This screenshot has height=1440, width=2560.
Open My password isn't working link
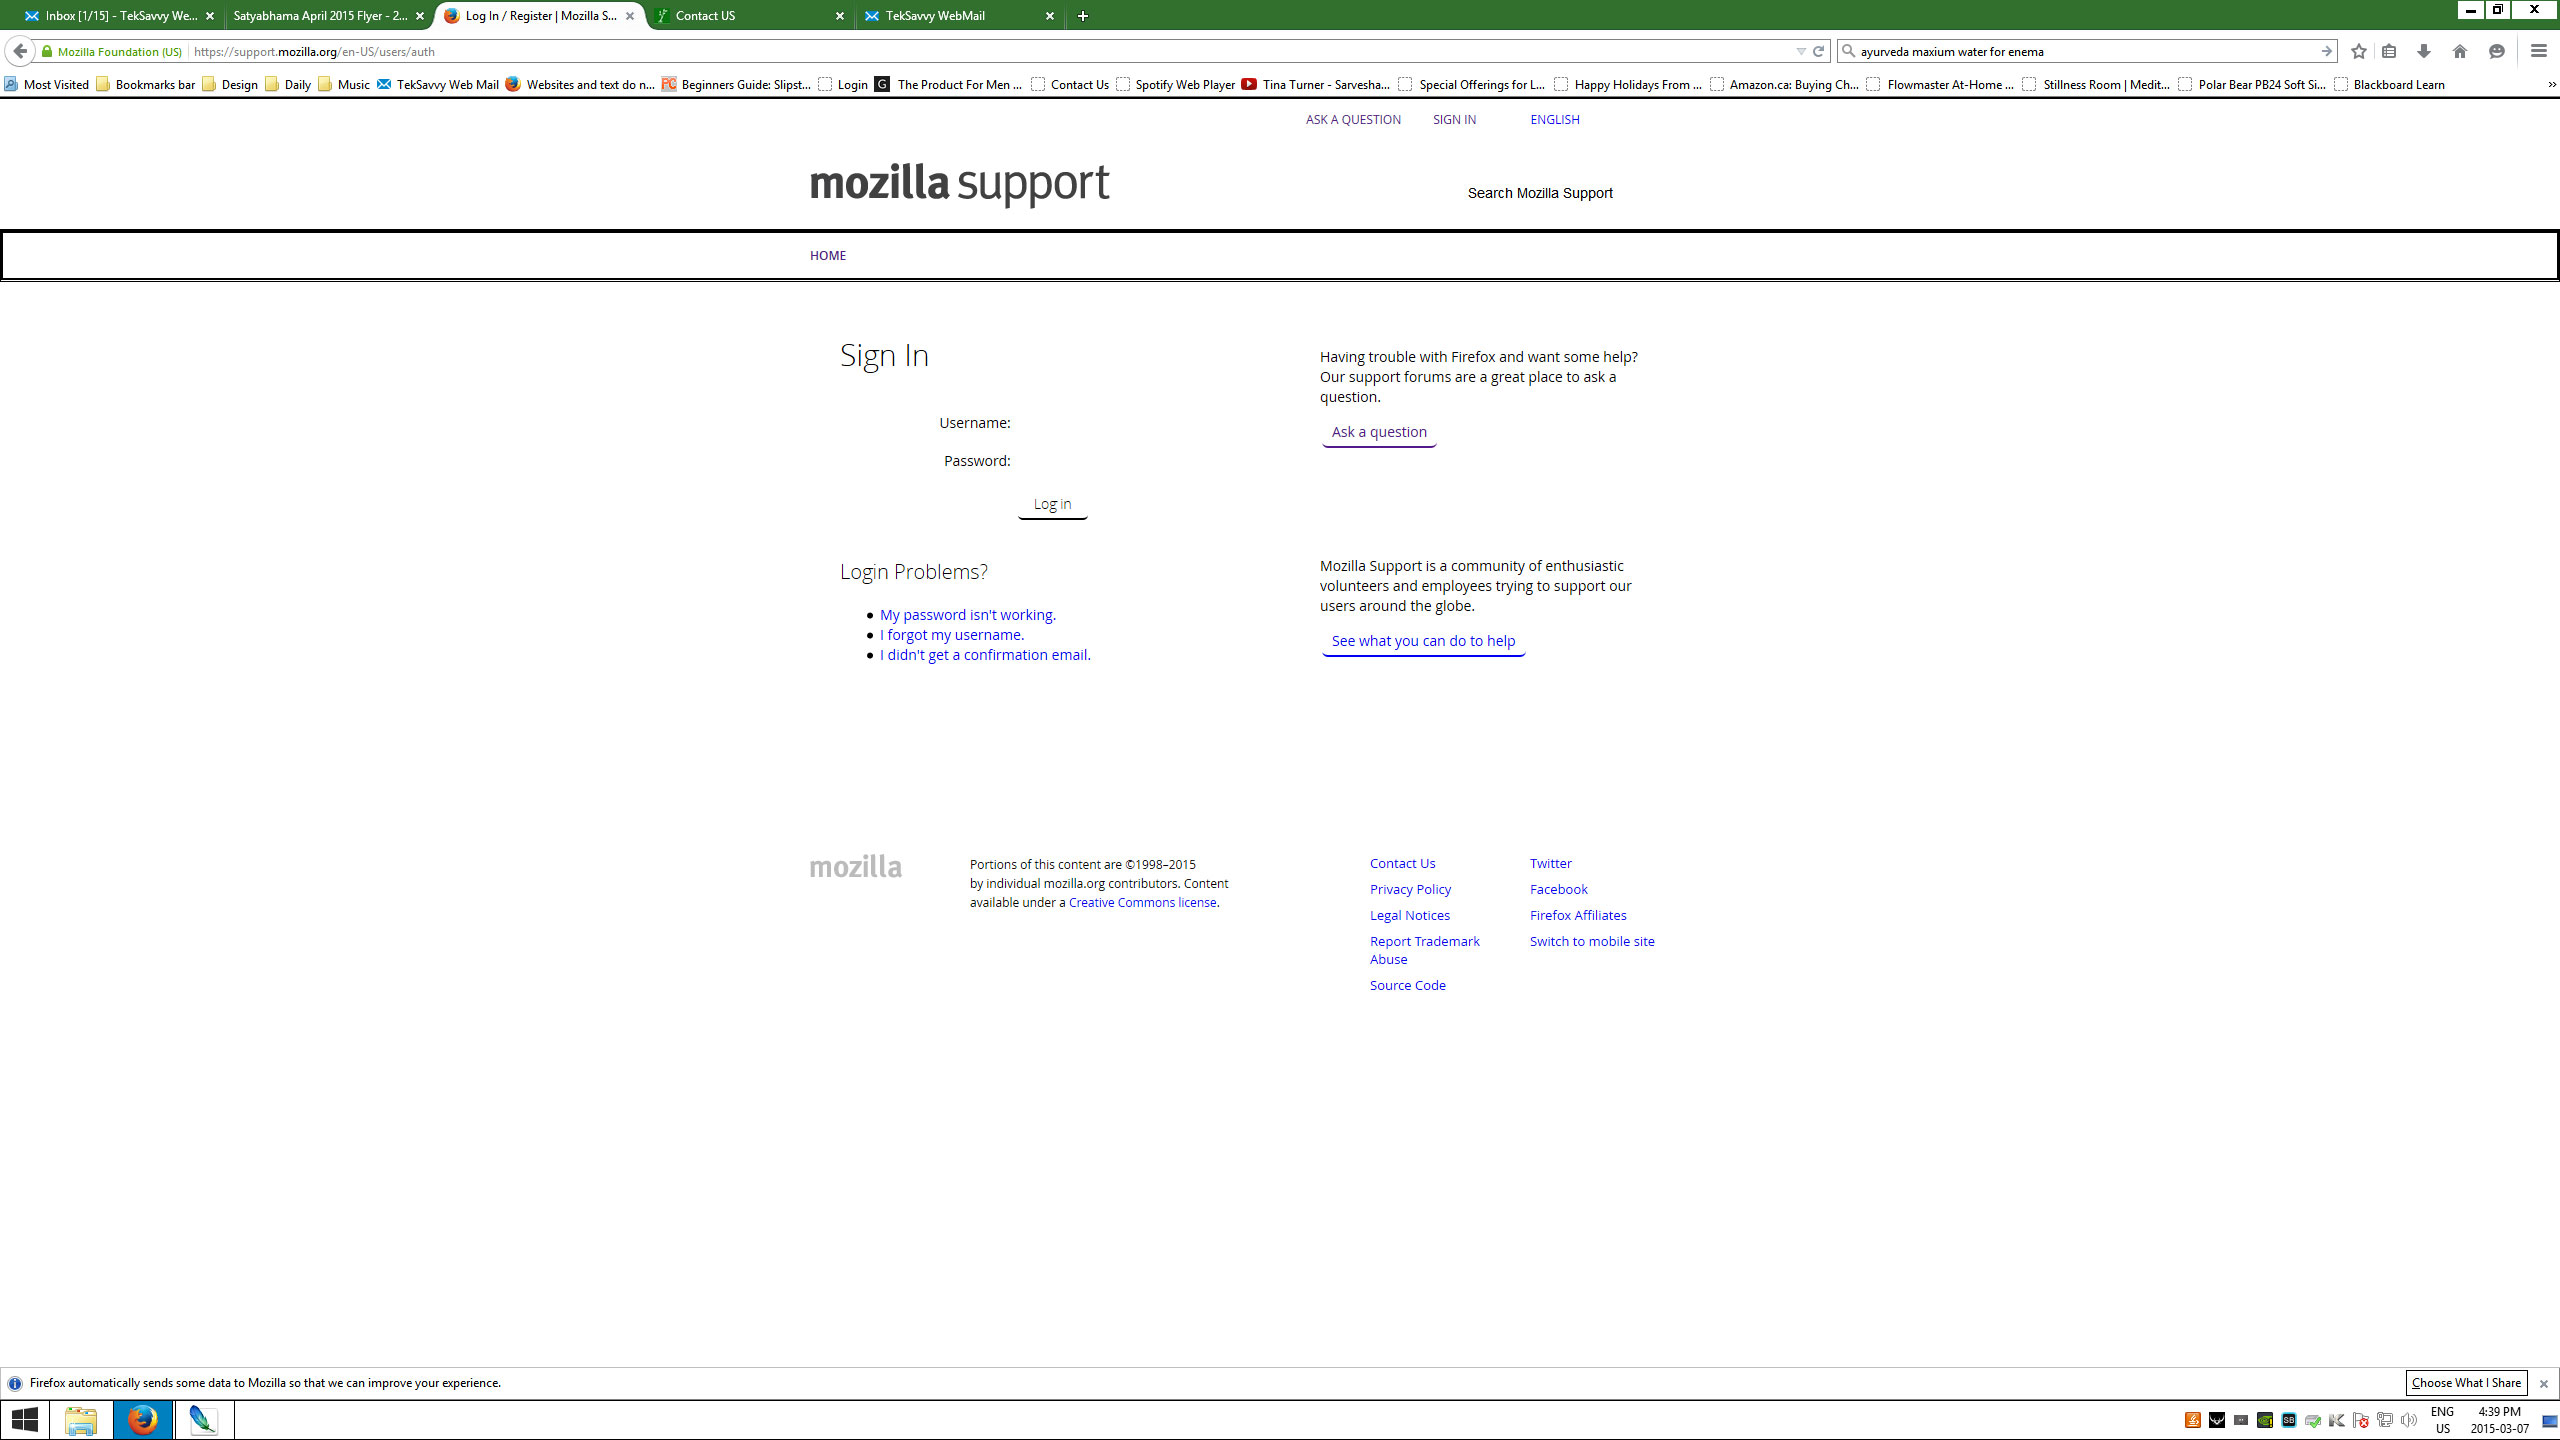[x=967, y=615]
